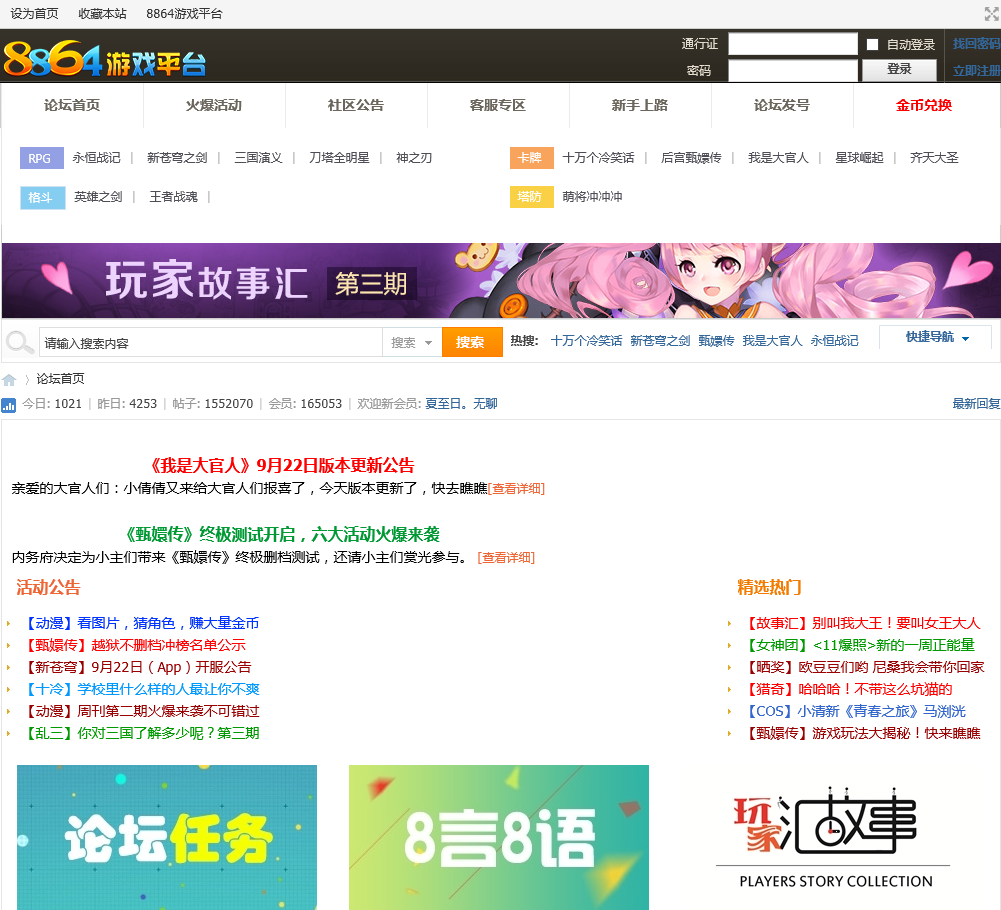Open the 三国演义 game link
This screenshot has width=1001, height=910.
(258, 158)
